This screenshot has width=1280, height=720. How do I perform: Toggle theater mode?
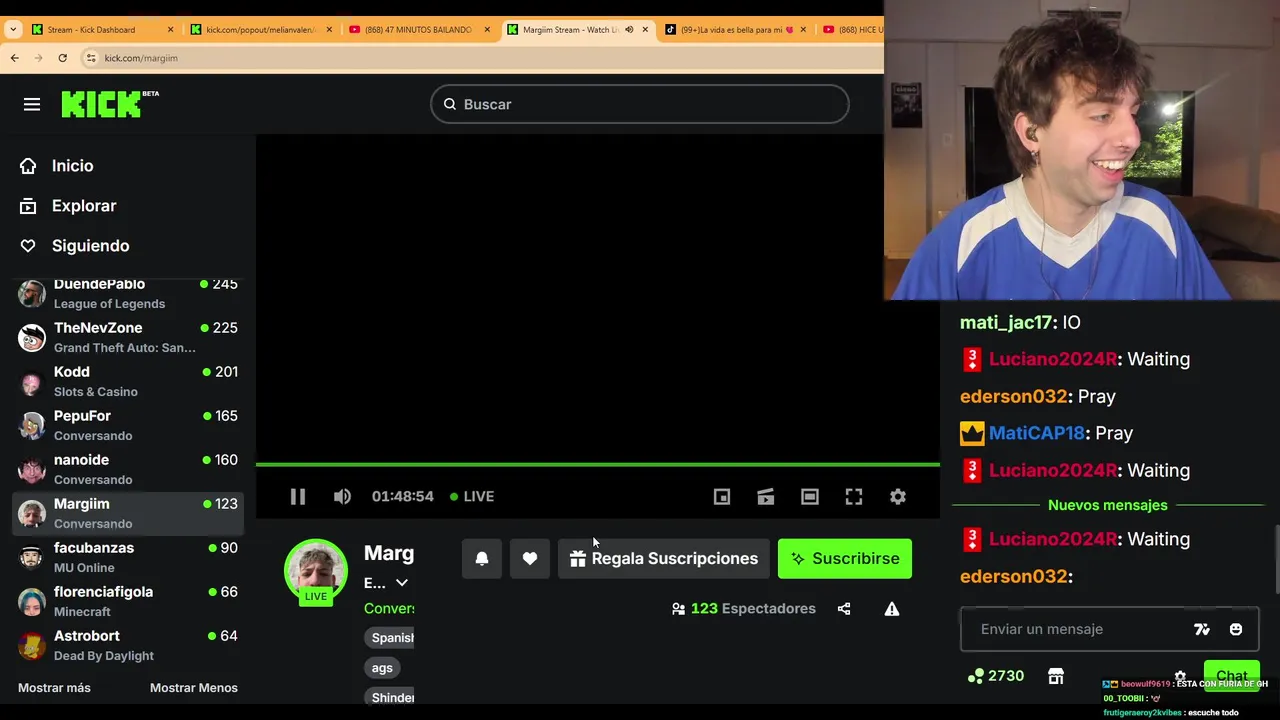(810, 496)
